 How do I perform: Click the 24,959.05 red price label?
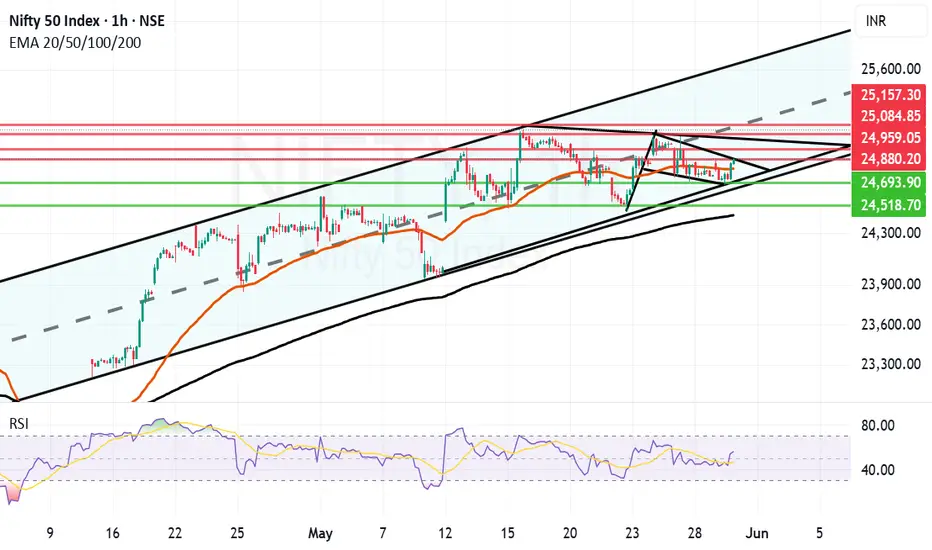point(890,138)
